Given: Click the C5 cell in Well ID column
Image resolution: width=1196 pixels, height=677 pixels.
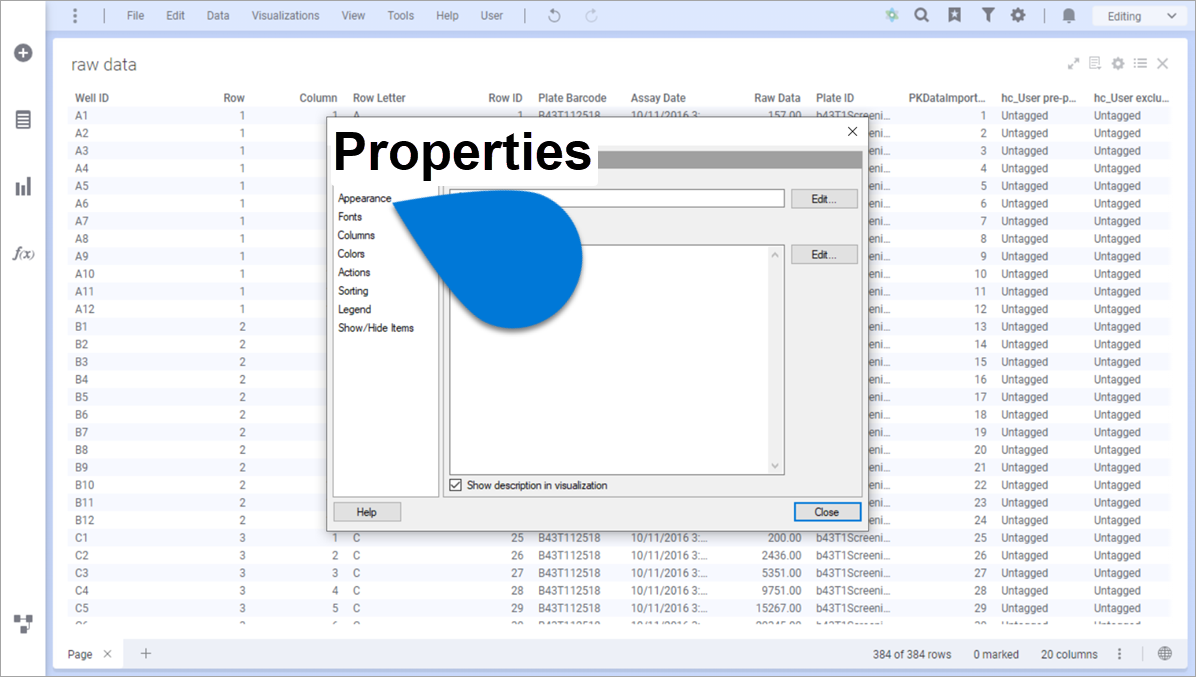Looking at the screenshot, I should click(x=82, y=608).
